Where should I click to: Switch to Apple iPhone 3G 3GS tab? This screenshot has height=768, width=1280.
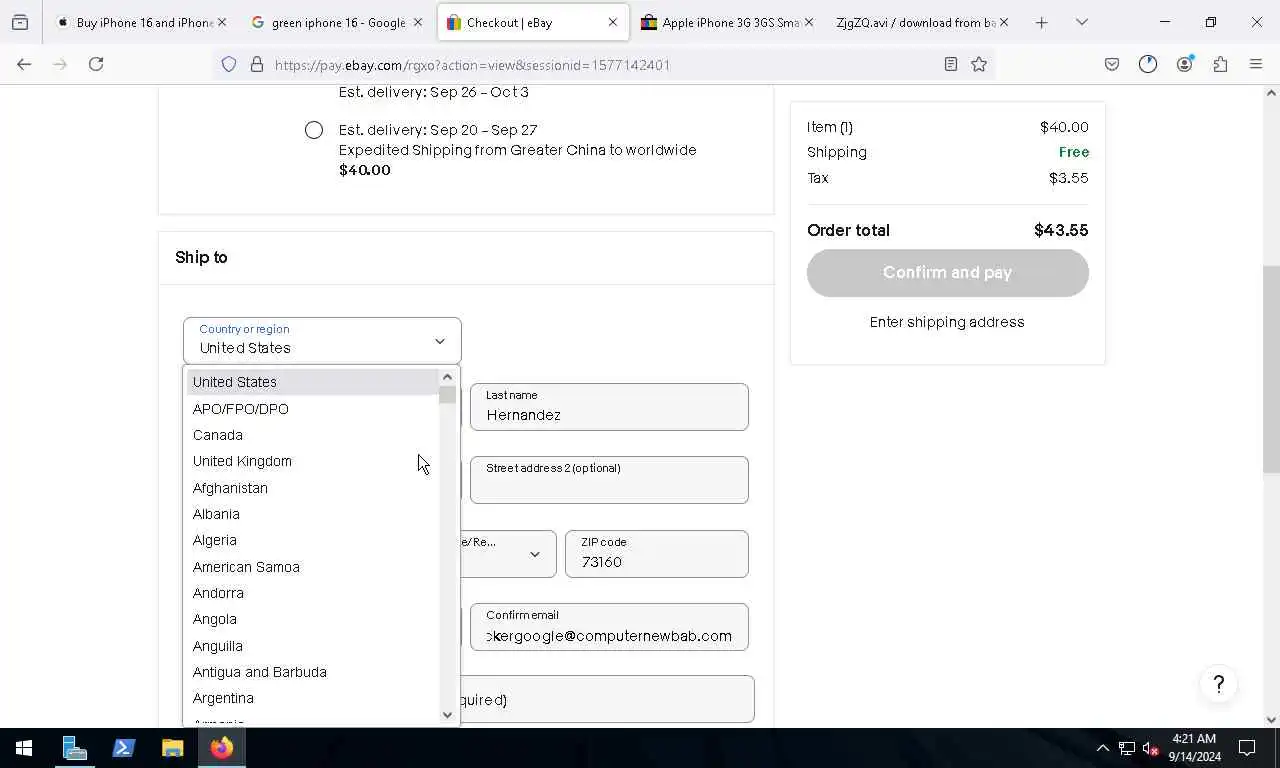(727, 22)
